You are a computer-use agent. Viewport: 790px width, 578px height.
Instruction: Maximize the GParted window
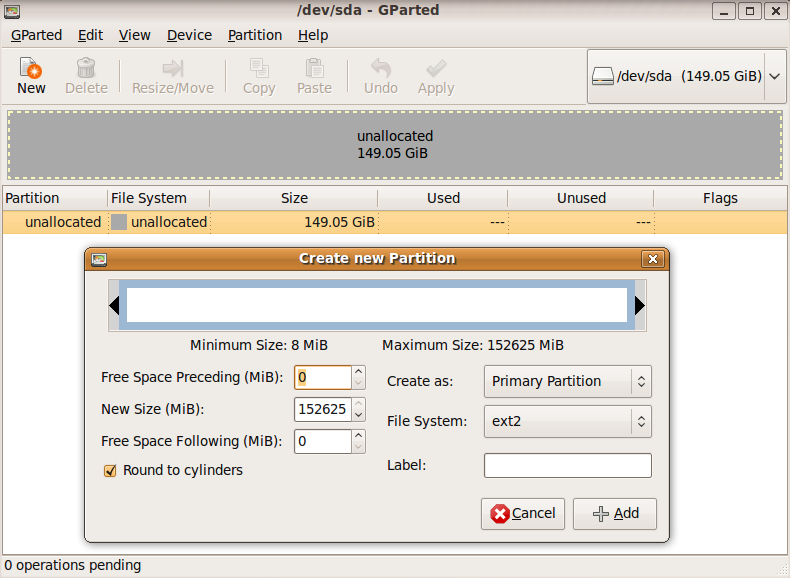pyautogui.click(x=750, y=11)
